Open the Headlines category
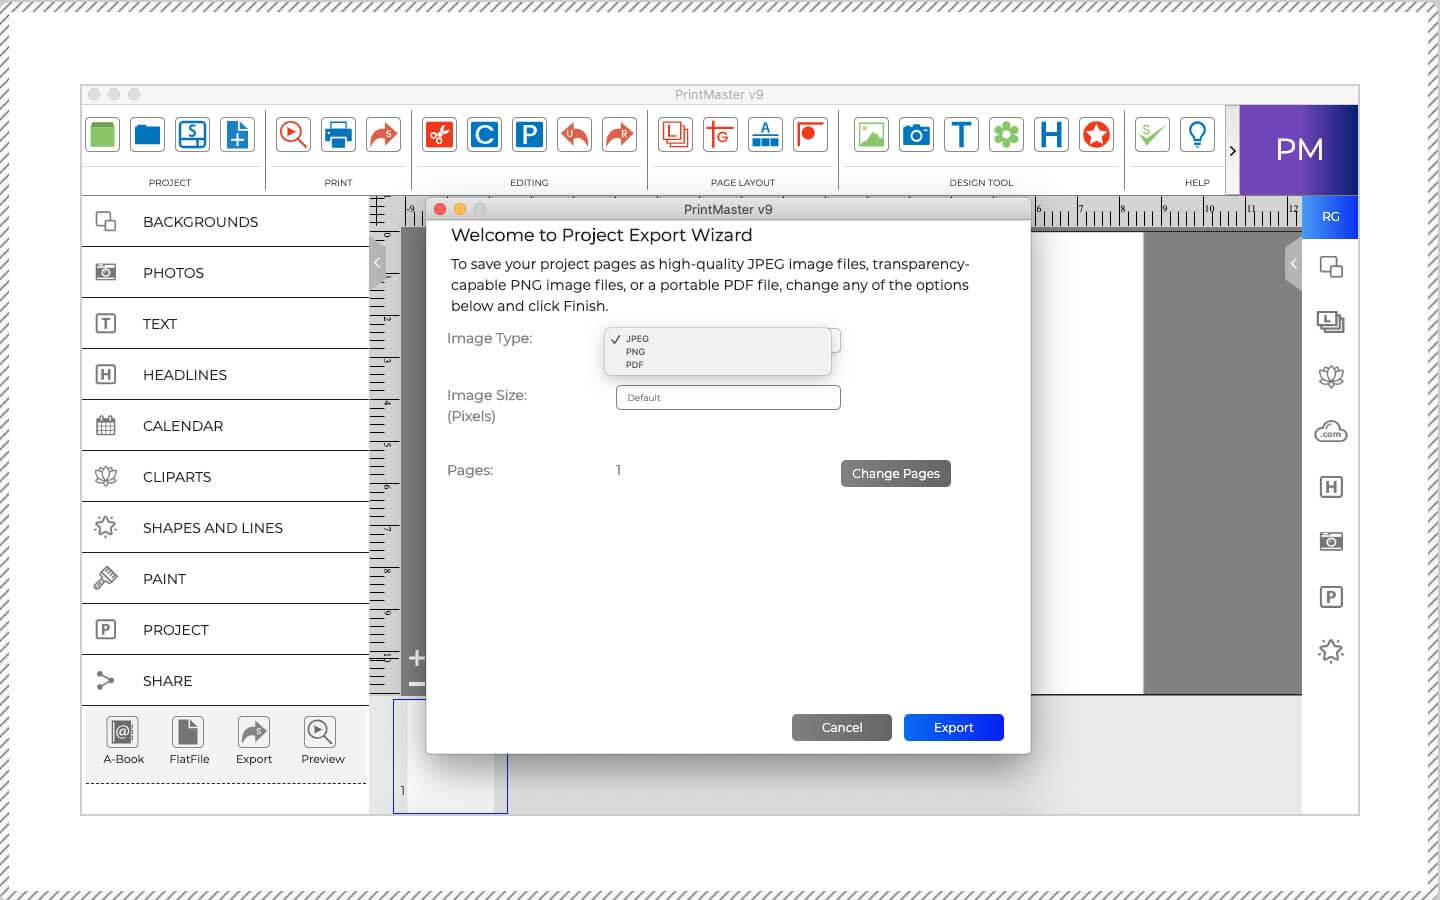 225,374
